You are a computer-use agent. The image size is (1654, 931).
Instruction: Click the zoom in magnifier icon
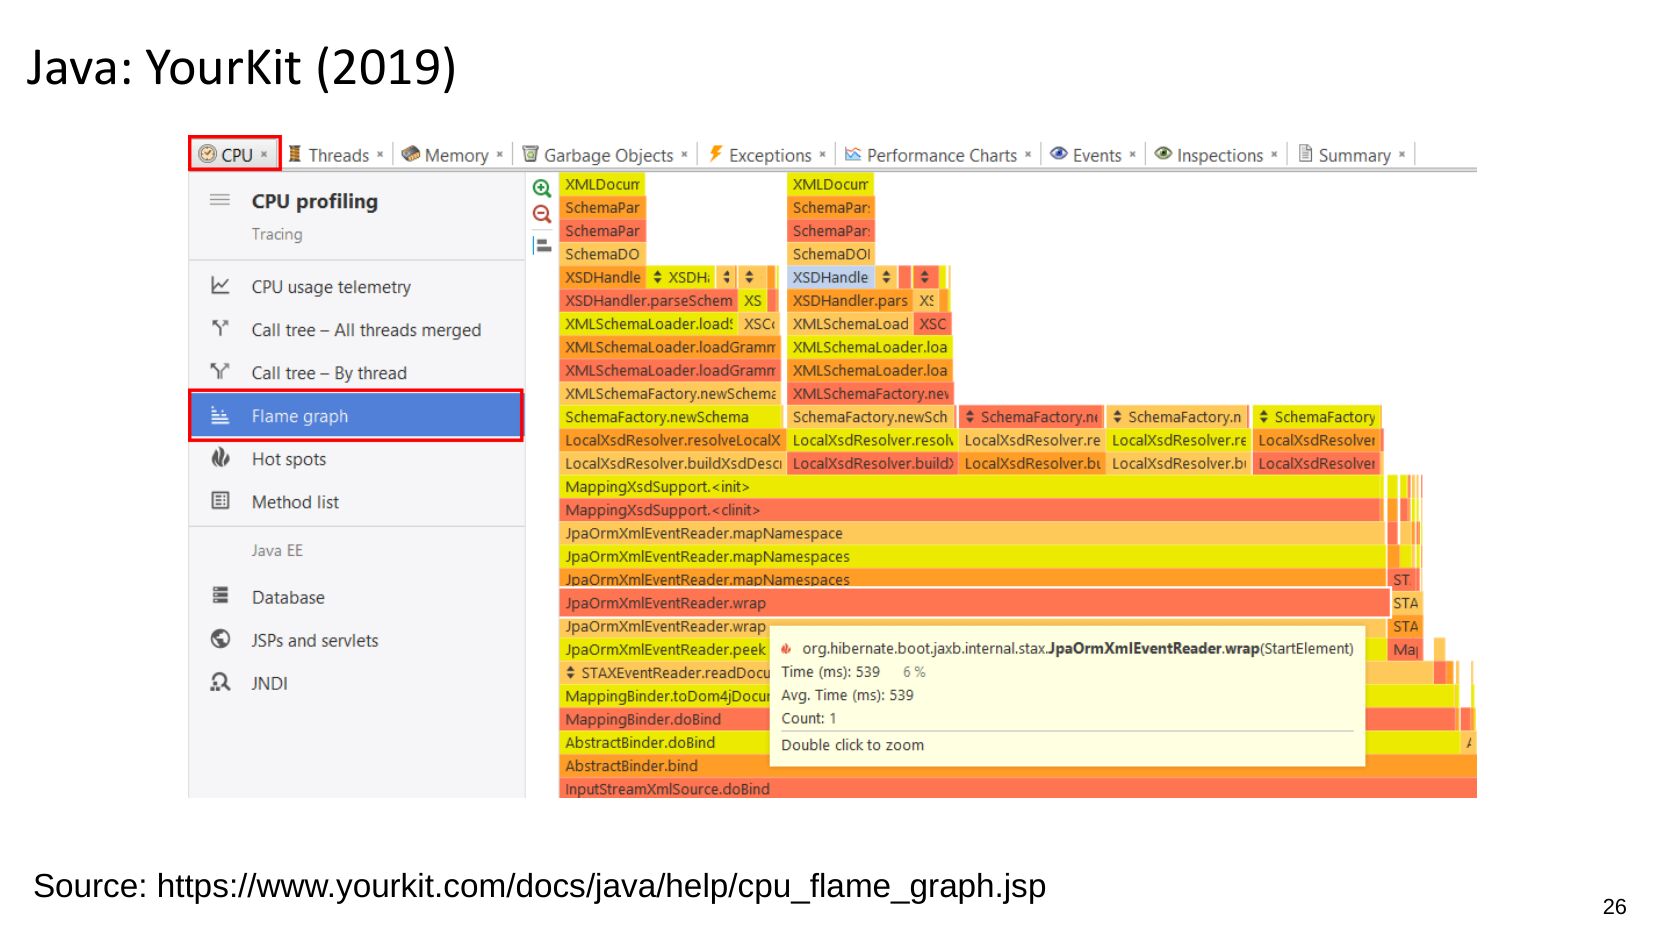click(x=541, y=188)
